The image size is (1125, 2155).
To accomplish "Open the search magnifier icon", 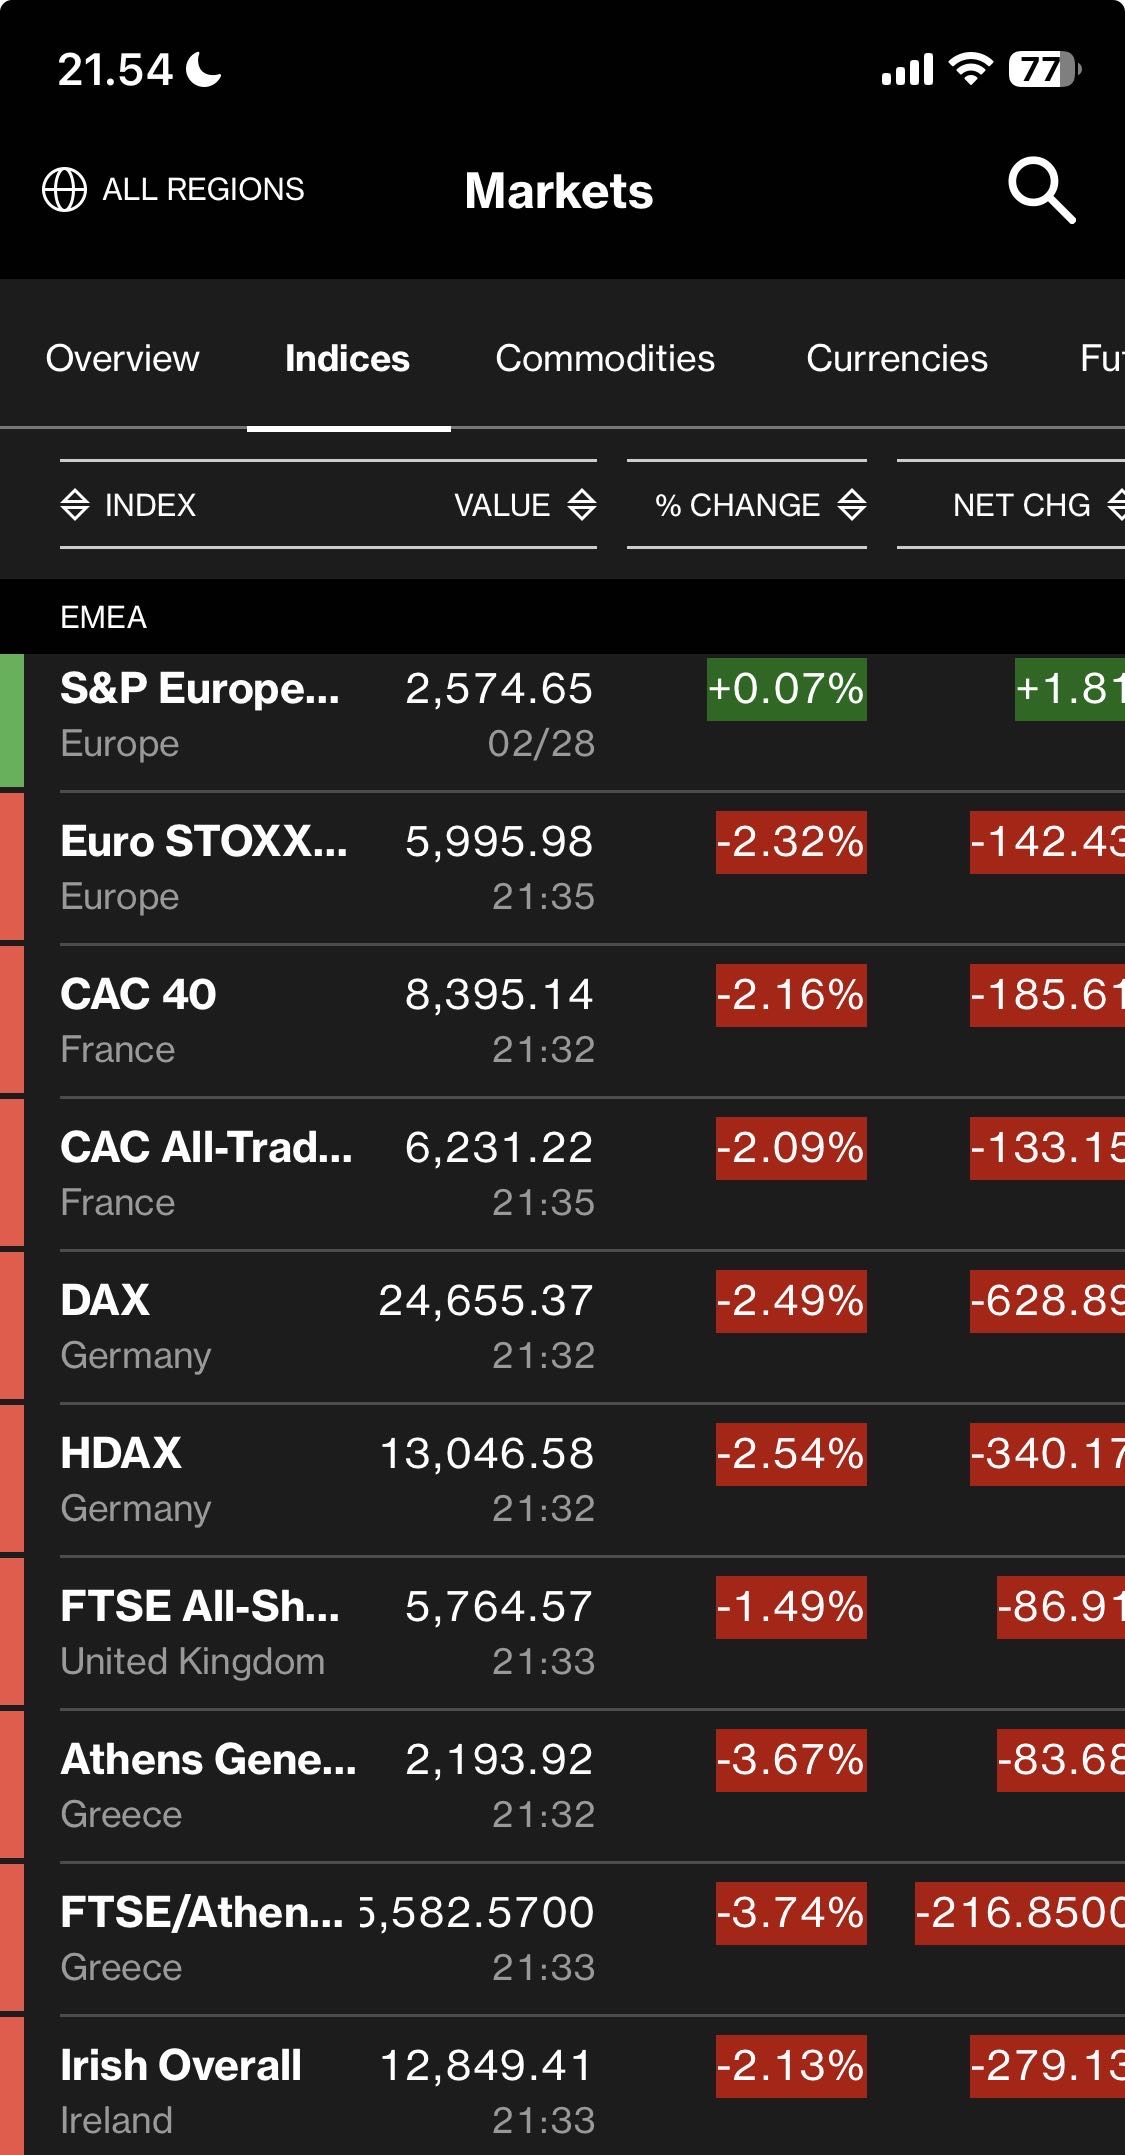I will click(x=1041, y=189).
